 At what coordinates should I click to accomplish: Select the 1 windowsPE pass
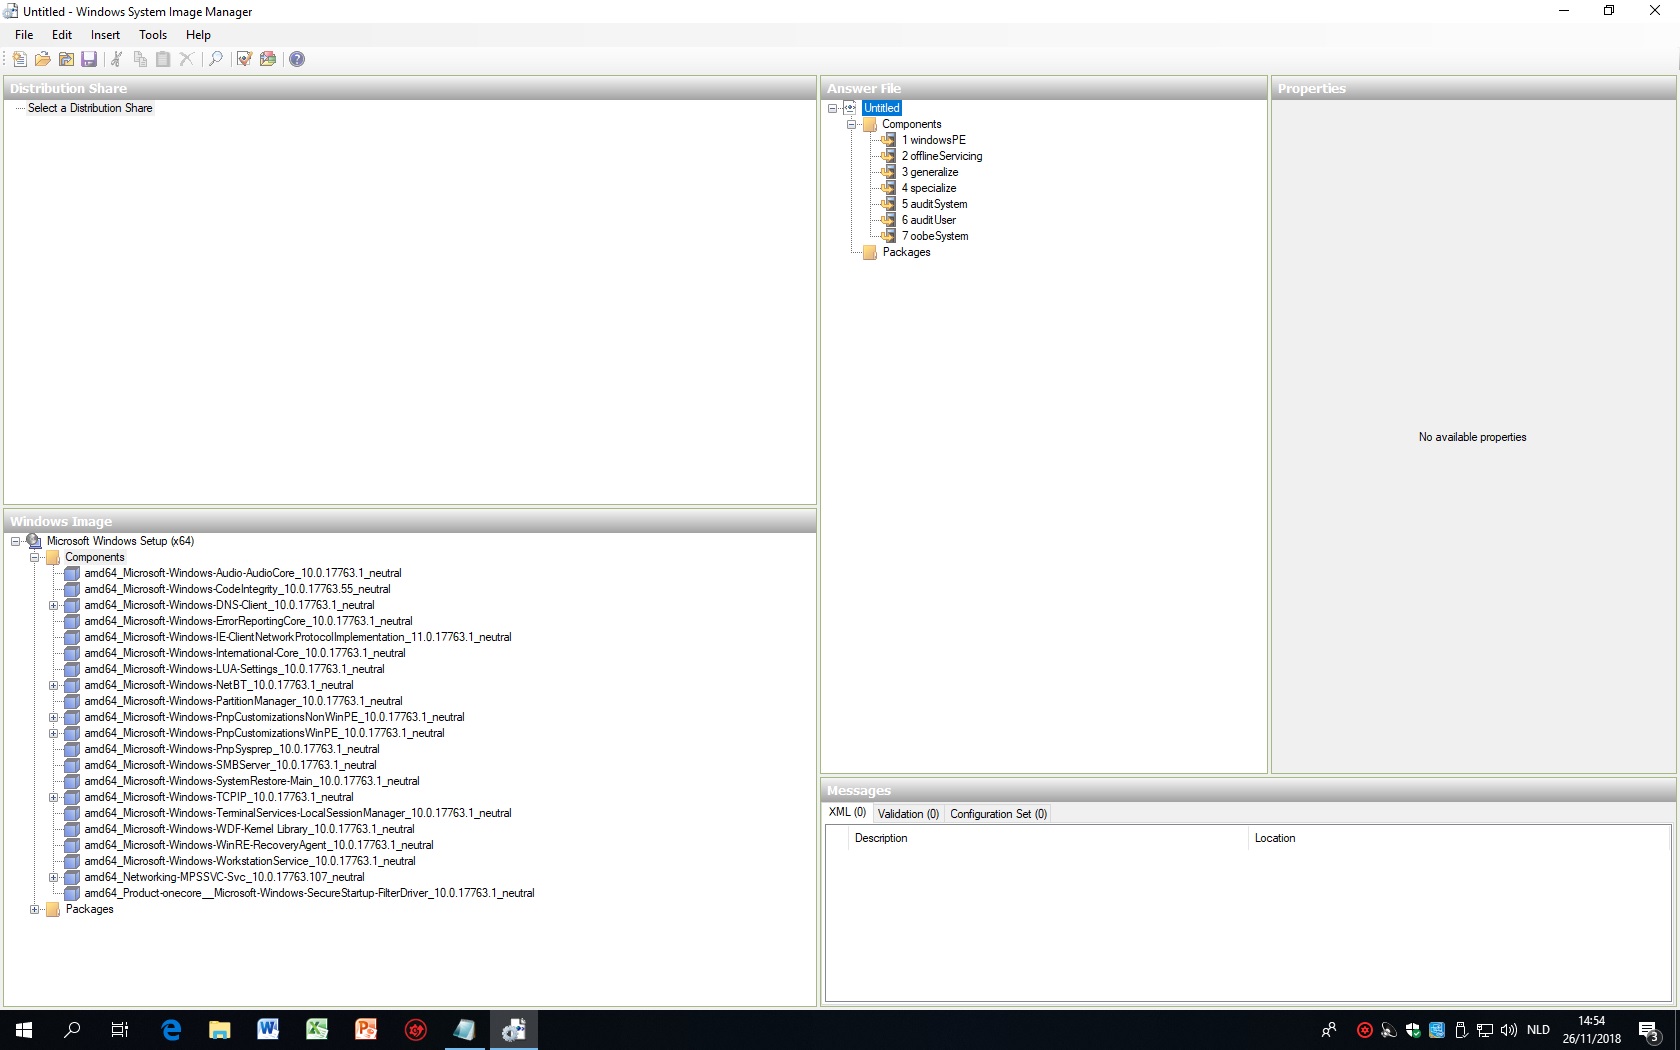click(934, 140)
